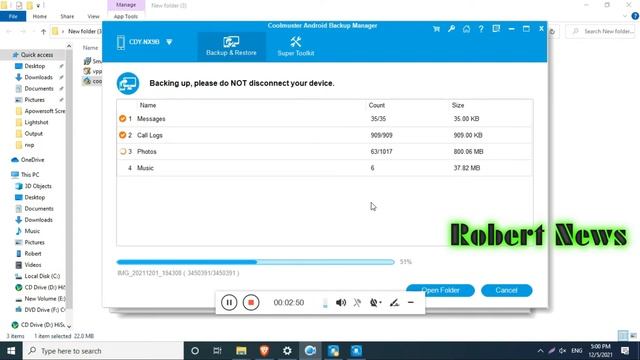Open Downloads under Quick access

pos(38,77)
